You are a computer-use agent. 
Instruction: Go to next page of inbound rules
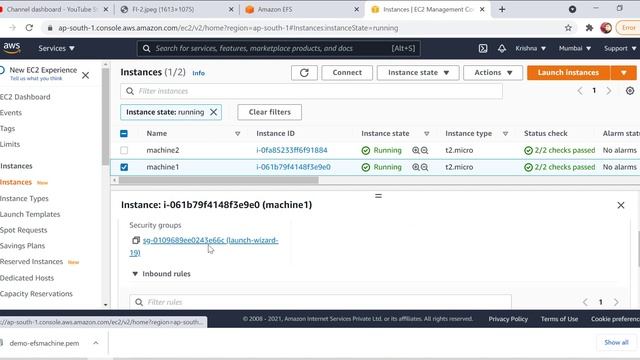point(616,302)
